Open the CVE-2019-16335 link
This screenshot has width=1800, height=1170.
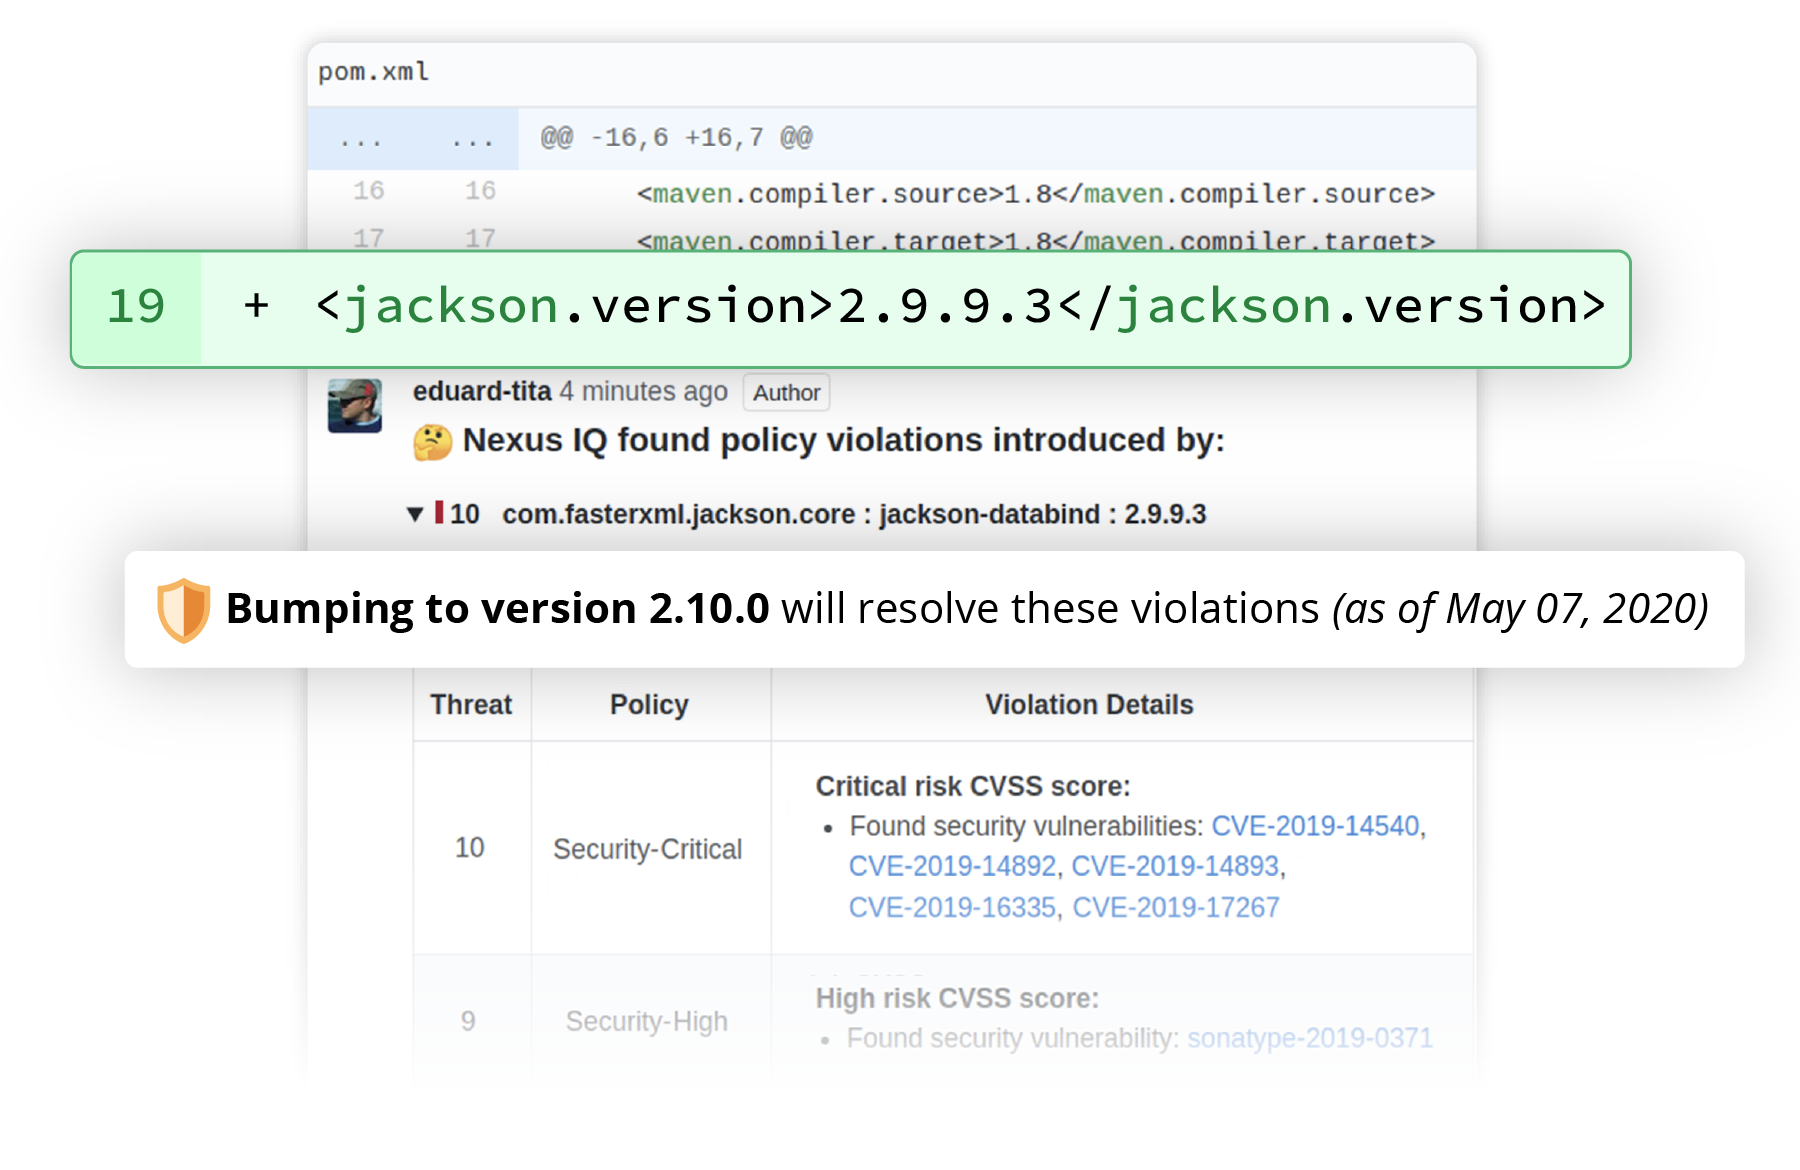(x=952, y=908)
